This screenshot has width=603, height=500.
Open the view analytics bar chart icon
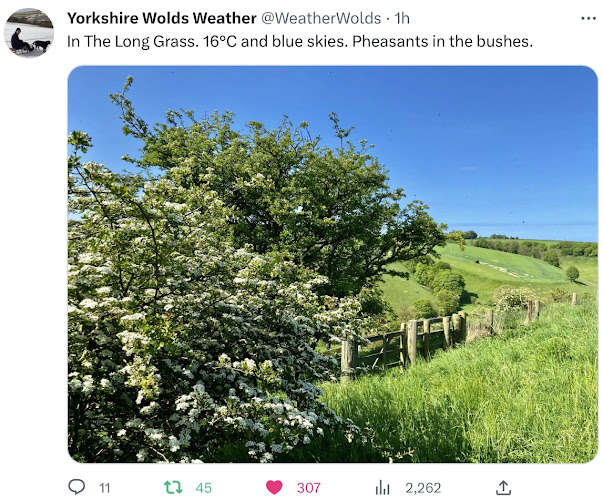point(382,487)
